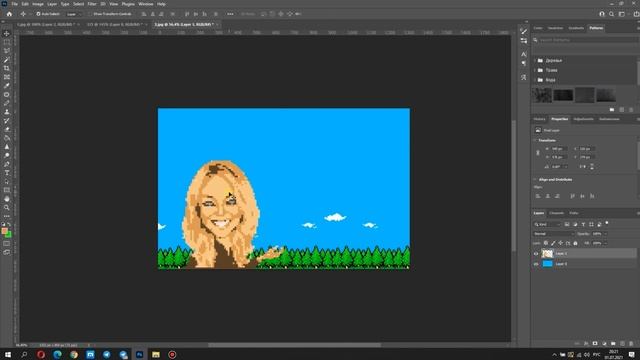Click the blue layer thumbnail
This screenshot has height=360, width=640.
[x=547, y=264]
